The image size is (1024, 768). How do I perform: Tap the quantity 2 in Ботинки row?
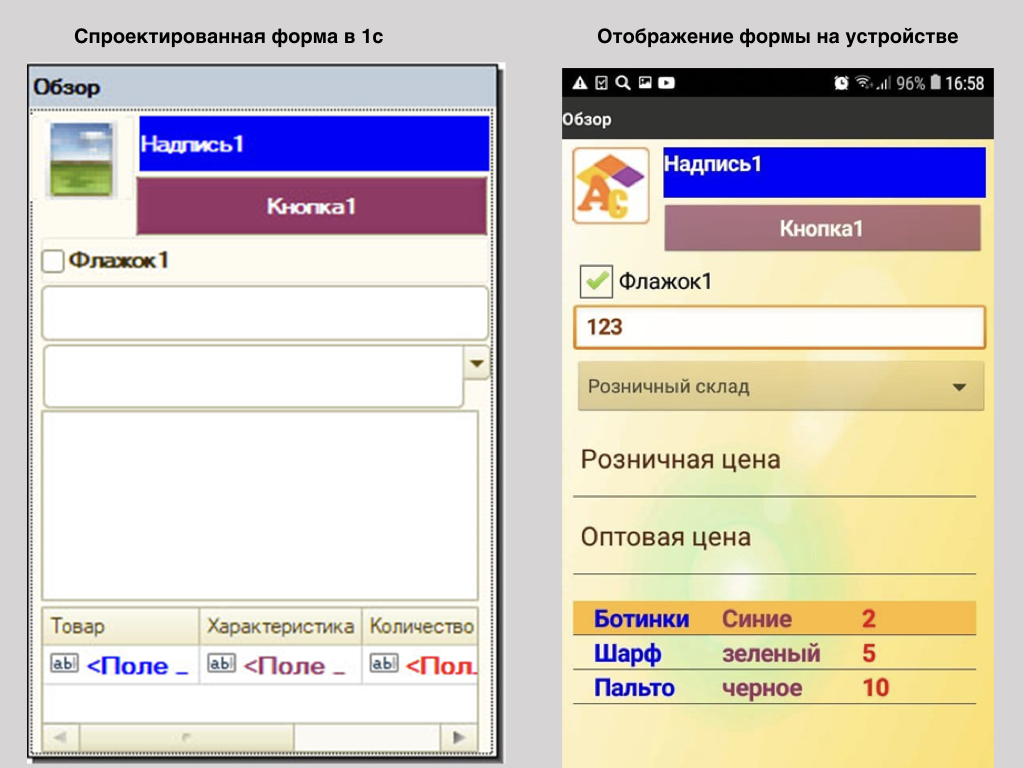pos(869,618)
